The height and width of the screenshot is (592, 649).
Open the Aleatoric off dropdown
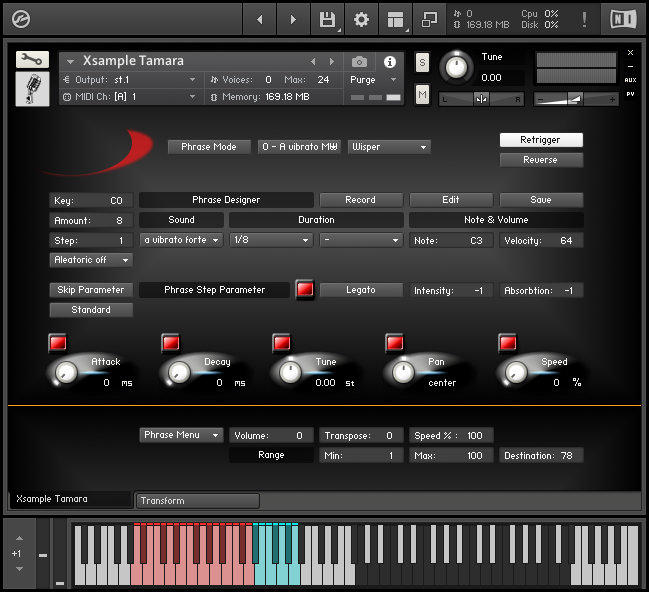(91, 260)
